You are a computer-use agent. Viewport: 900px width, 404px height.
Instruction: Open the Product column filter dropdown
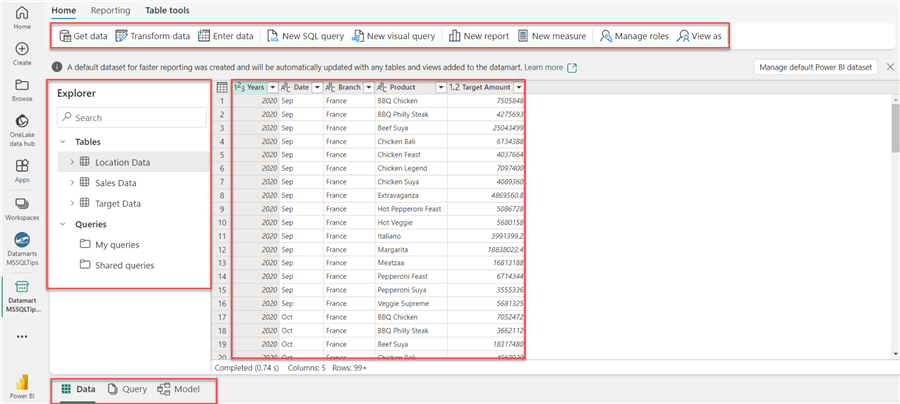[x=441, y=88]
